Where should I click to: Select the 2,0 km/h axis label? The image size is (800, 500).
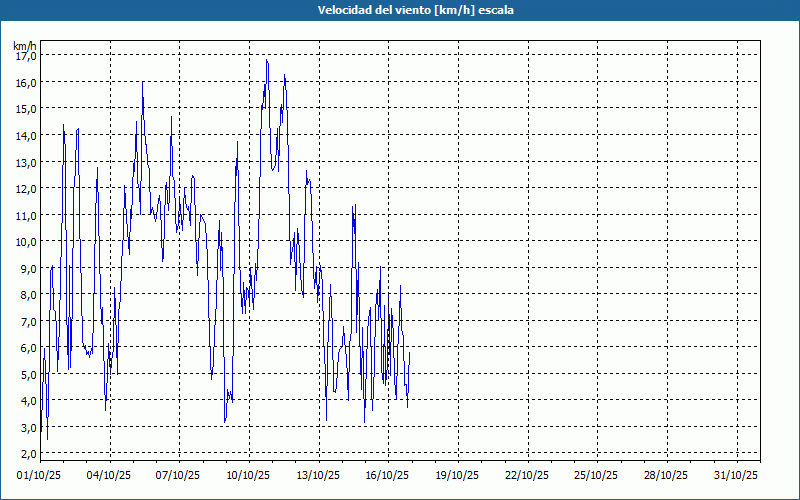(x=29, y=454)
